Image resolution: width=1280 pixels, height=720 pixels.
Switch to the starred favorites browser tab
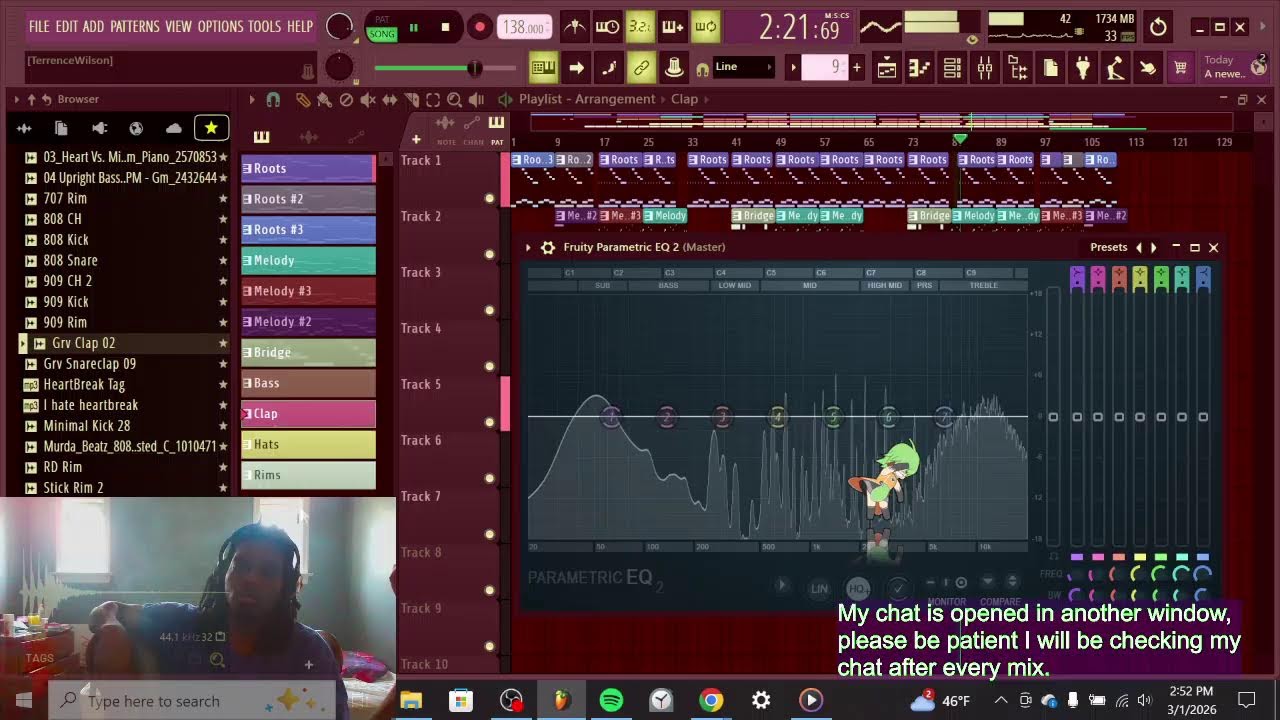point(211,128)
